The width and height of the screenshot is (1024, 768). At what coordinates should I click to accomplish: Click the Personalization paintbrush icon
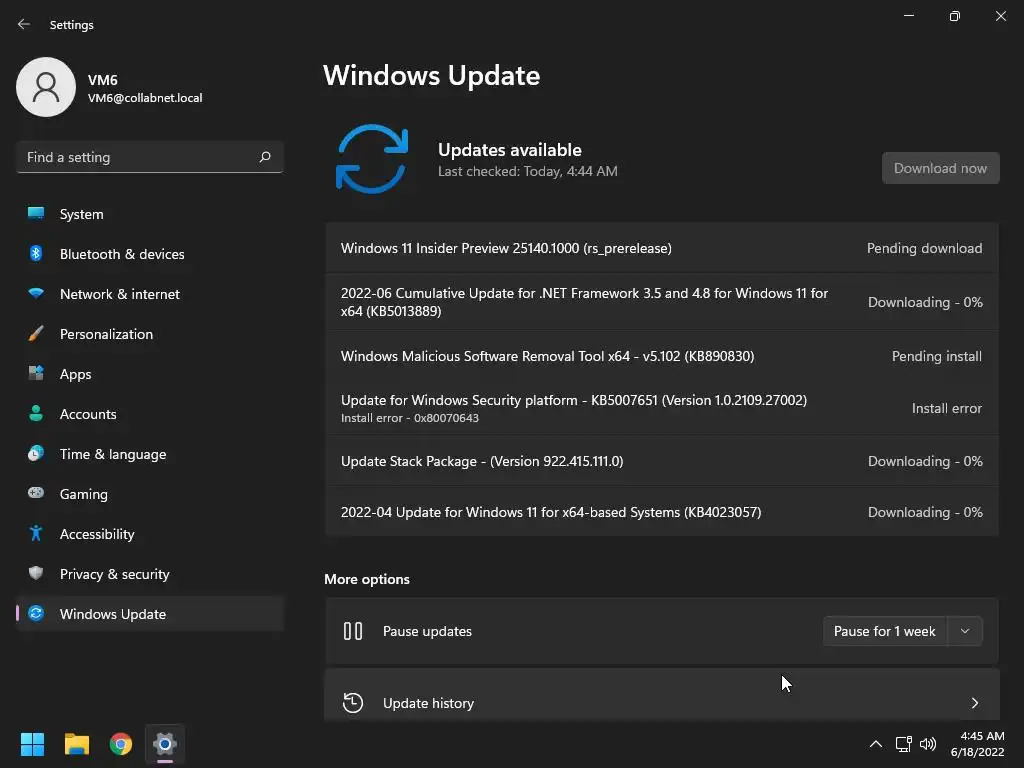point(36,334)
